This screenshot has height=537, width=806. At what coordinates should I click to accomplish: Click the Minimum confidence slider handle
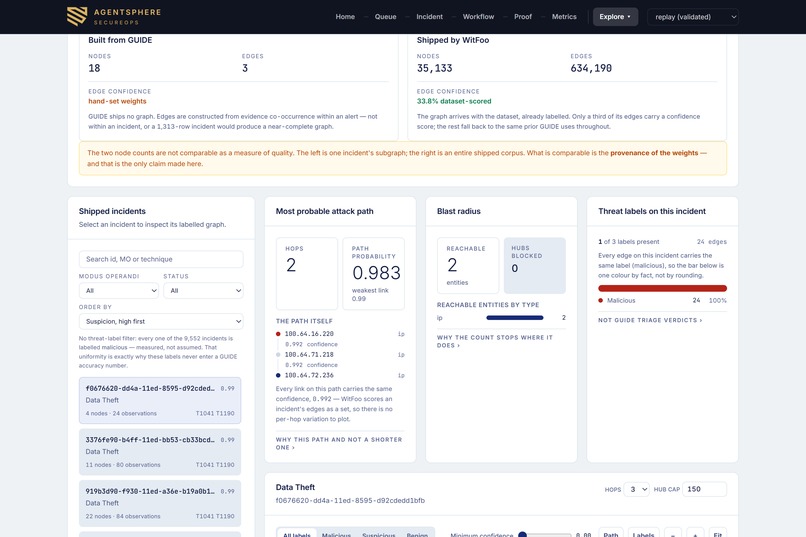click(x=522, y=535)
